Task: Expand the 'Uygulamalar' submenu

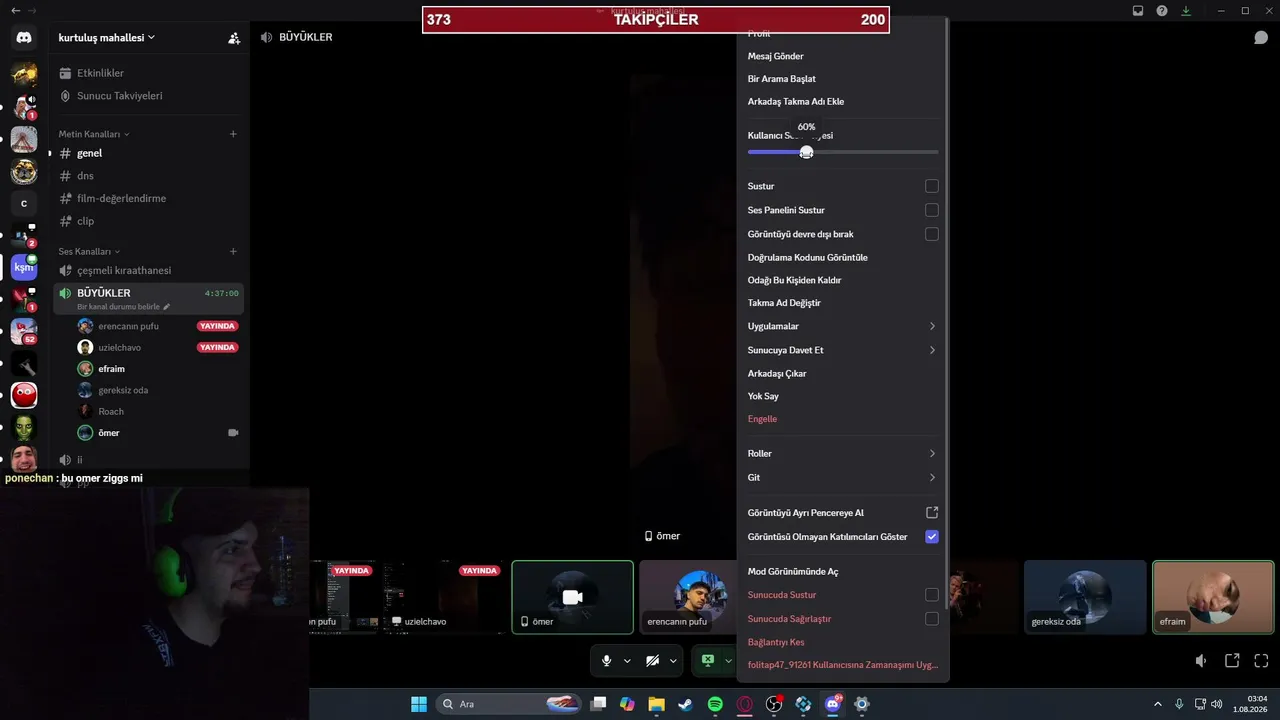Action: pyautogui.click(x=842, y=326)
